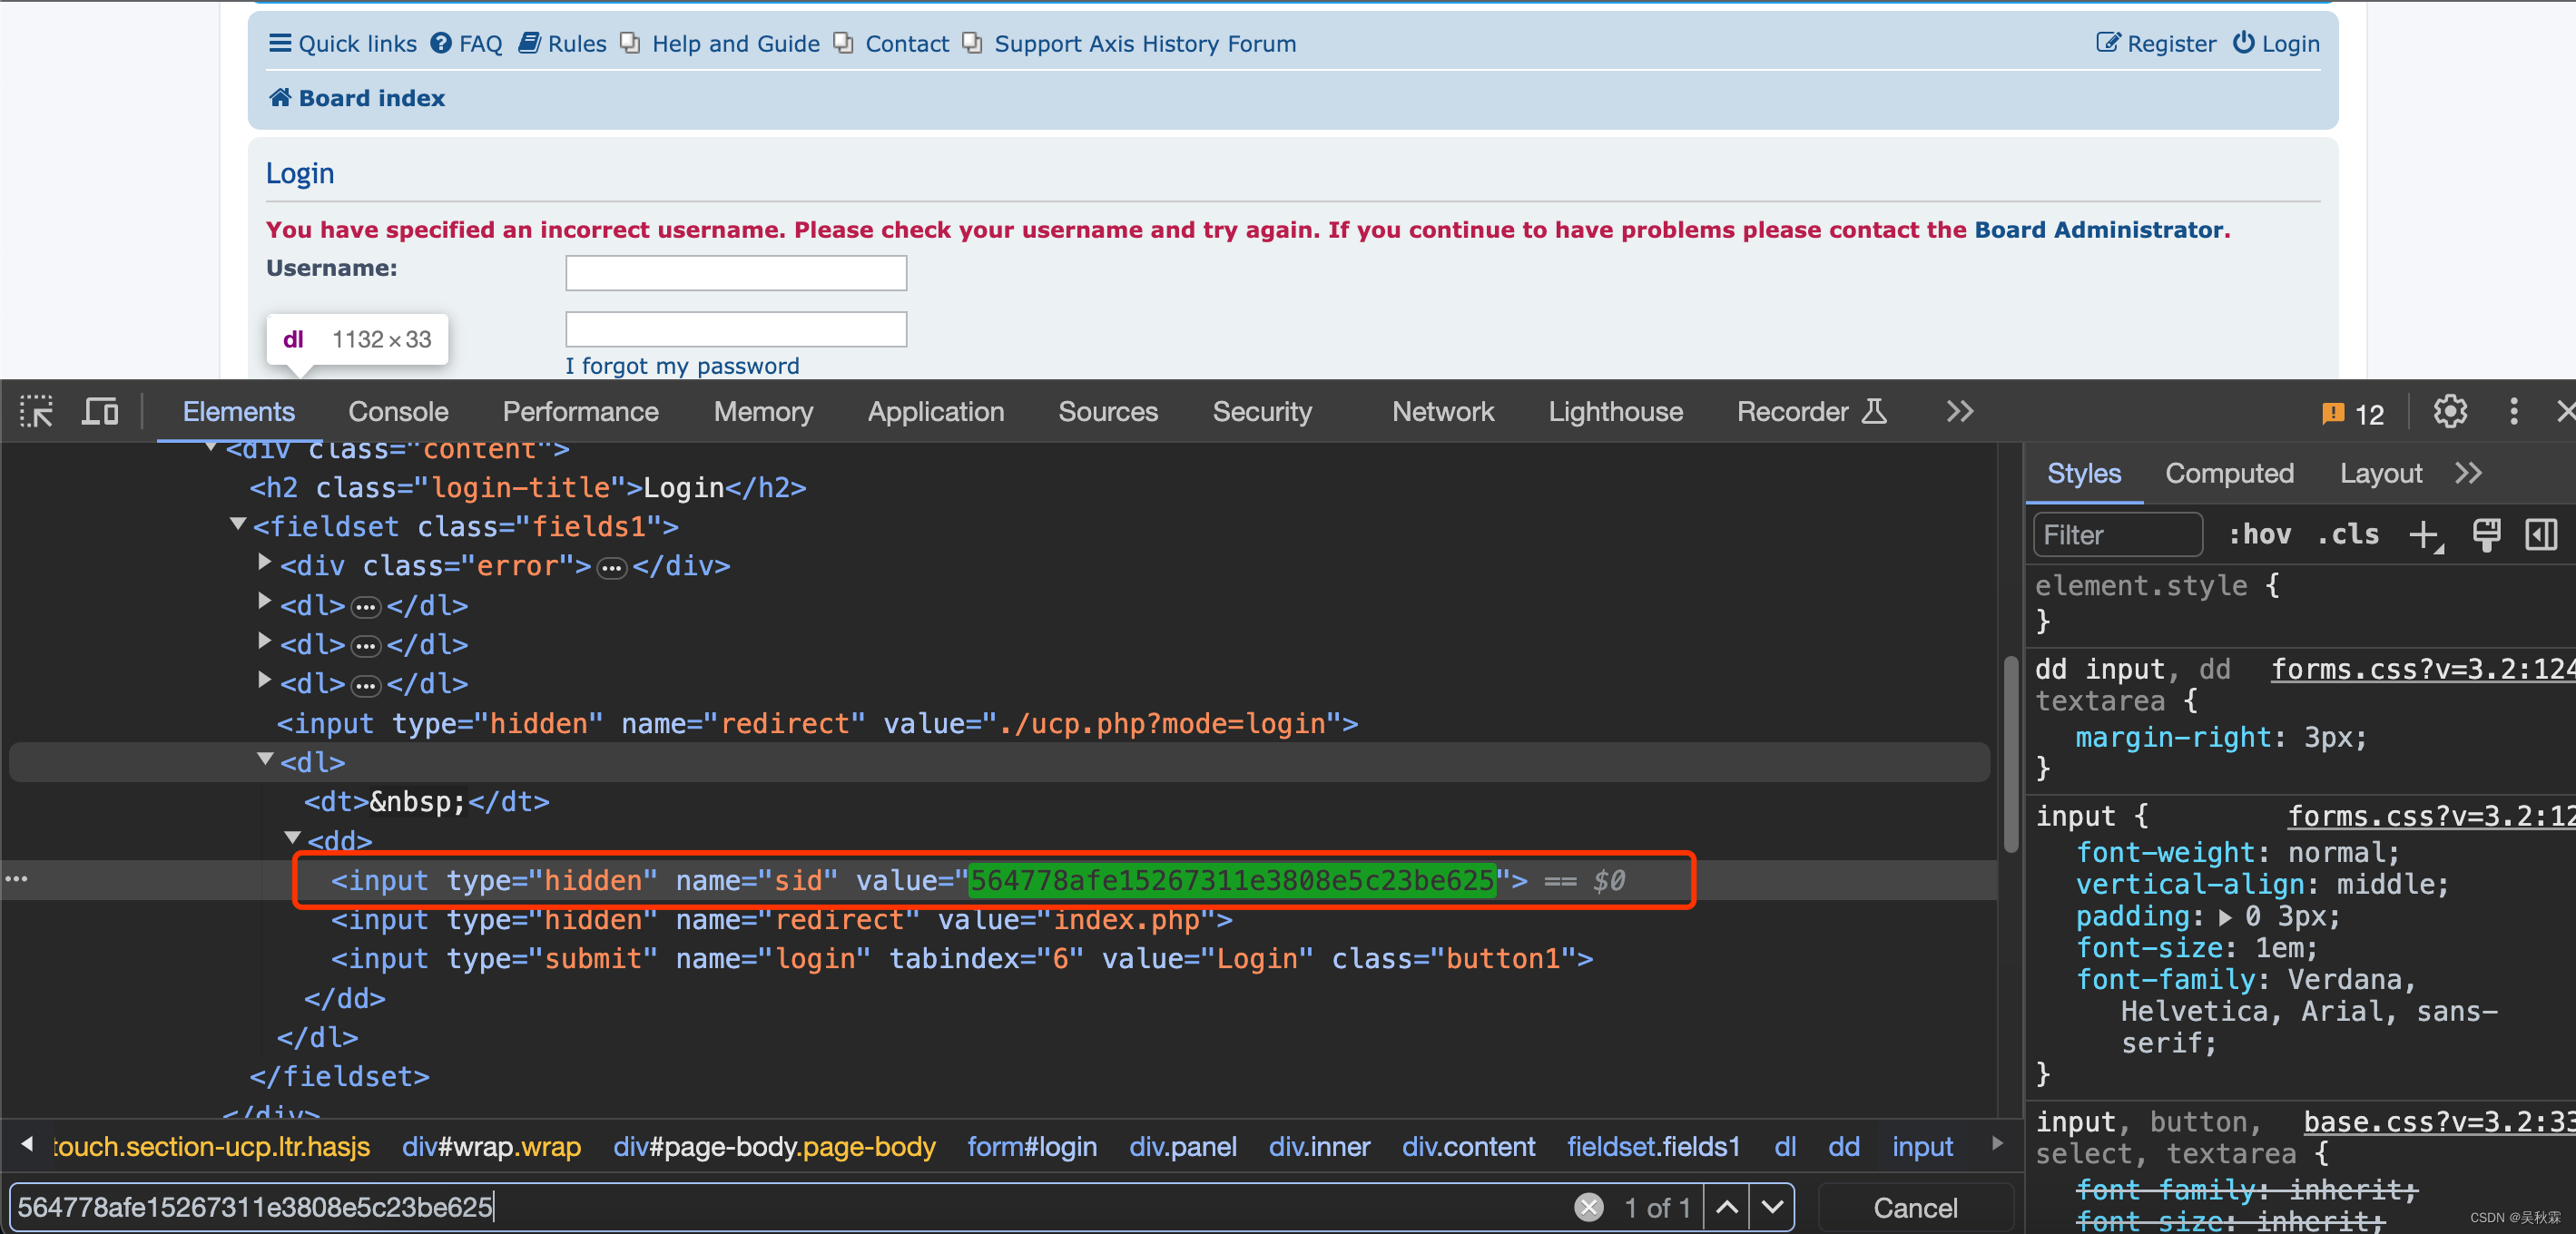The width and height of the screenshot is (2576, 1234).
Task: Open the Performance tab
Action: click(x=580, y=412)
